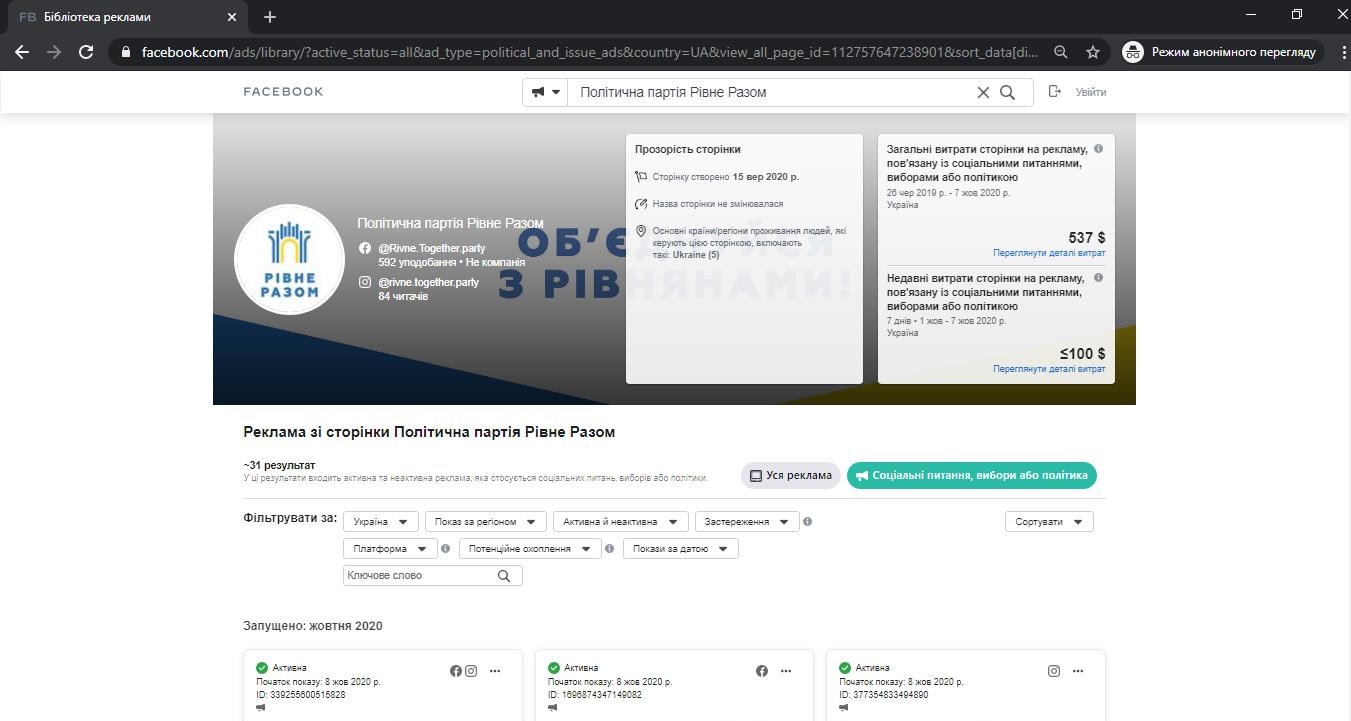Screen dimensions: 1351x721
Task: Click the incognito mode indicator
Action: 1220,52
